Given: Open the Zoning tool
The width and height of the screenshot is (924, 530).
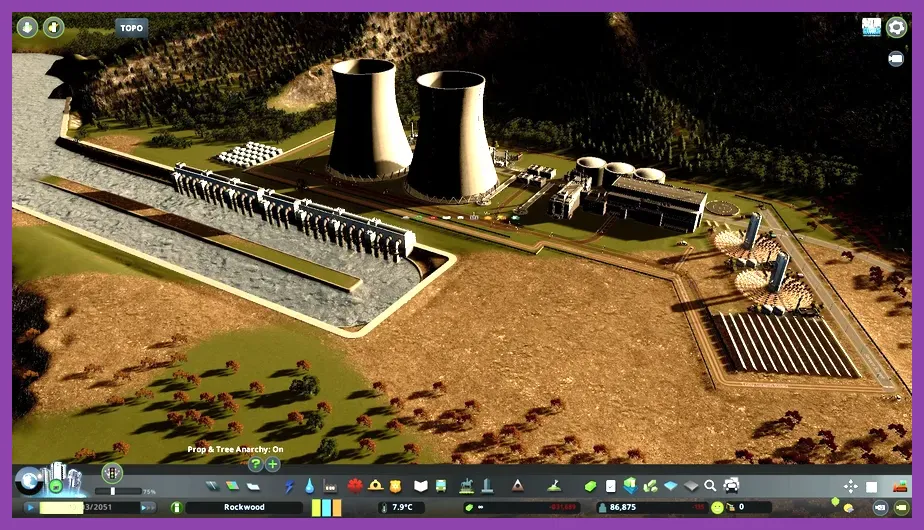Looking at the screenshot, I should (x=233, y=486).
